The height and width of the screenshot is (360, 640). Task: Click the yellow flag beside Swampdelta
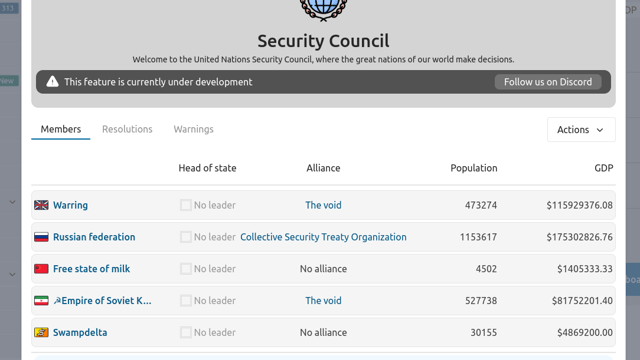[x=41, y=332]
